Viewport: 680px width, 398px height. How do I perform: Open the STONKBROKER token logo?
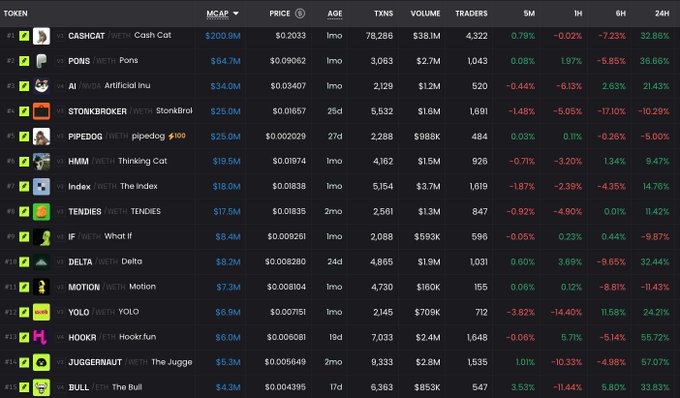tap(41, 111)
